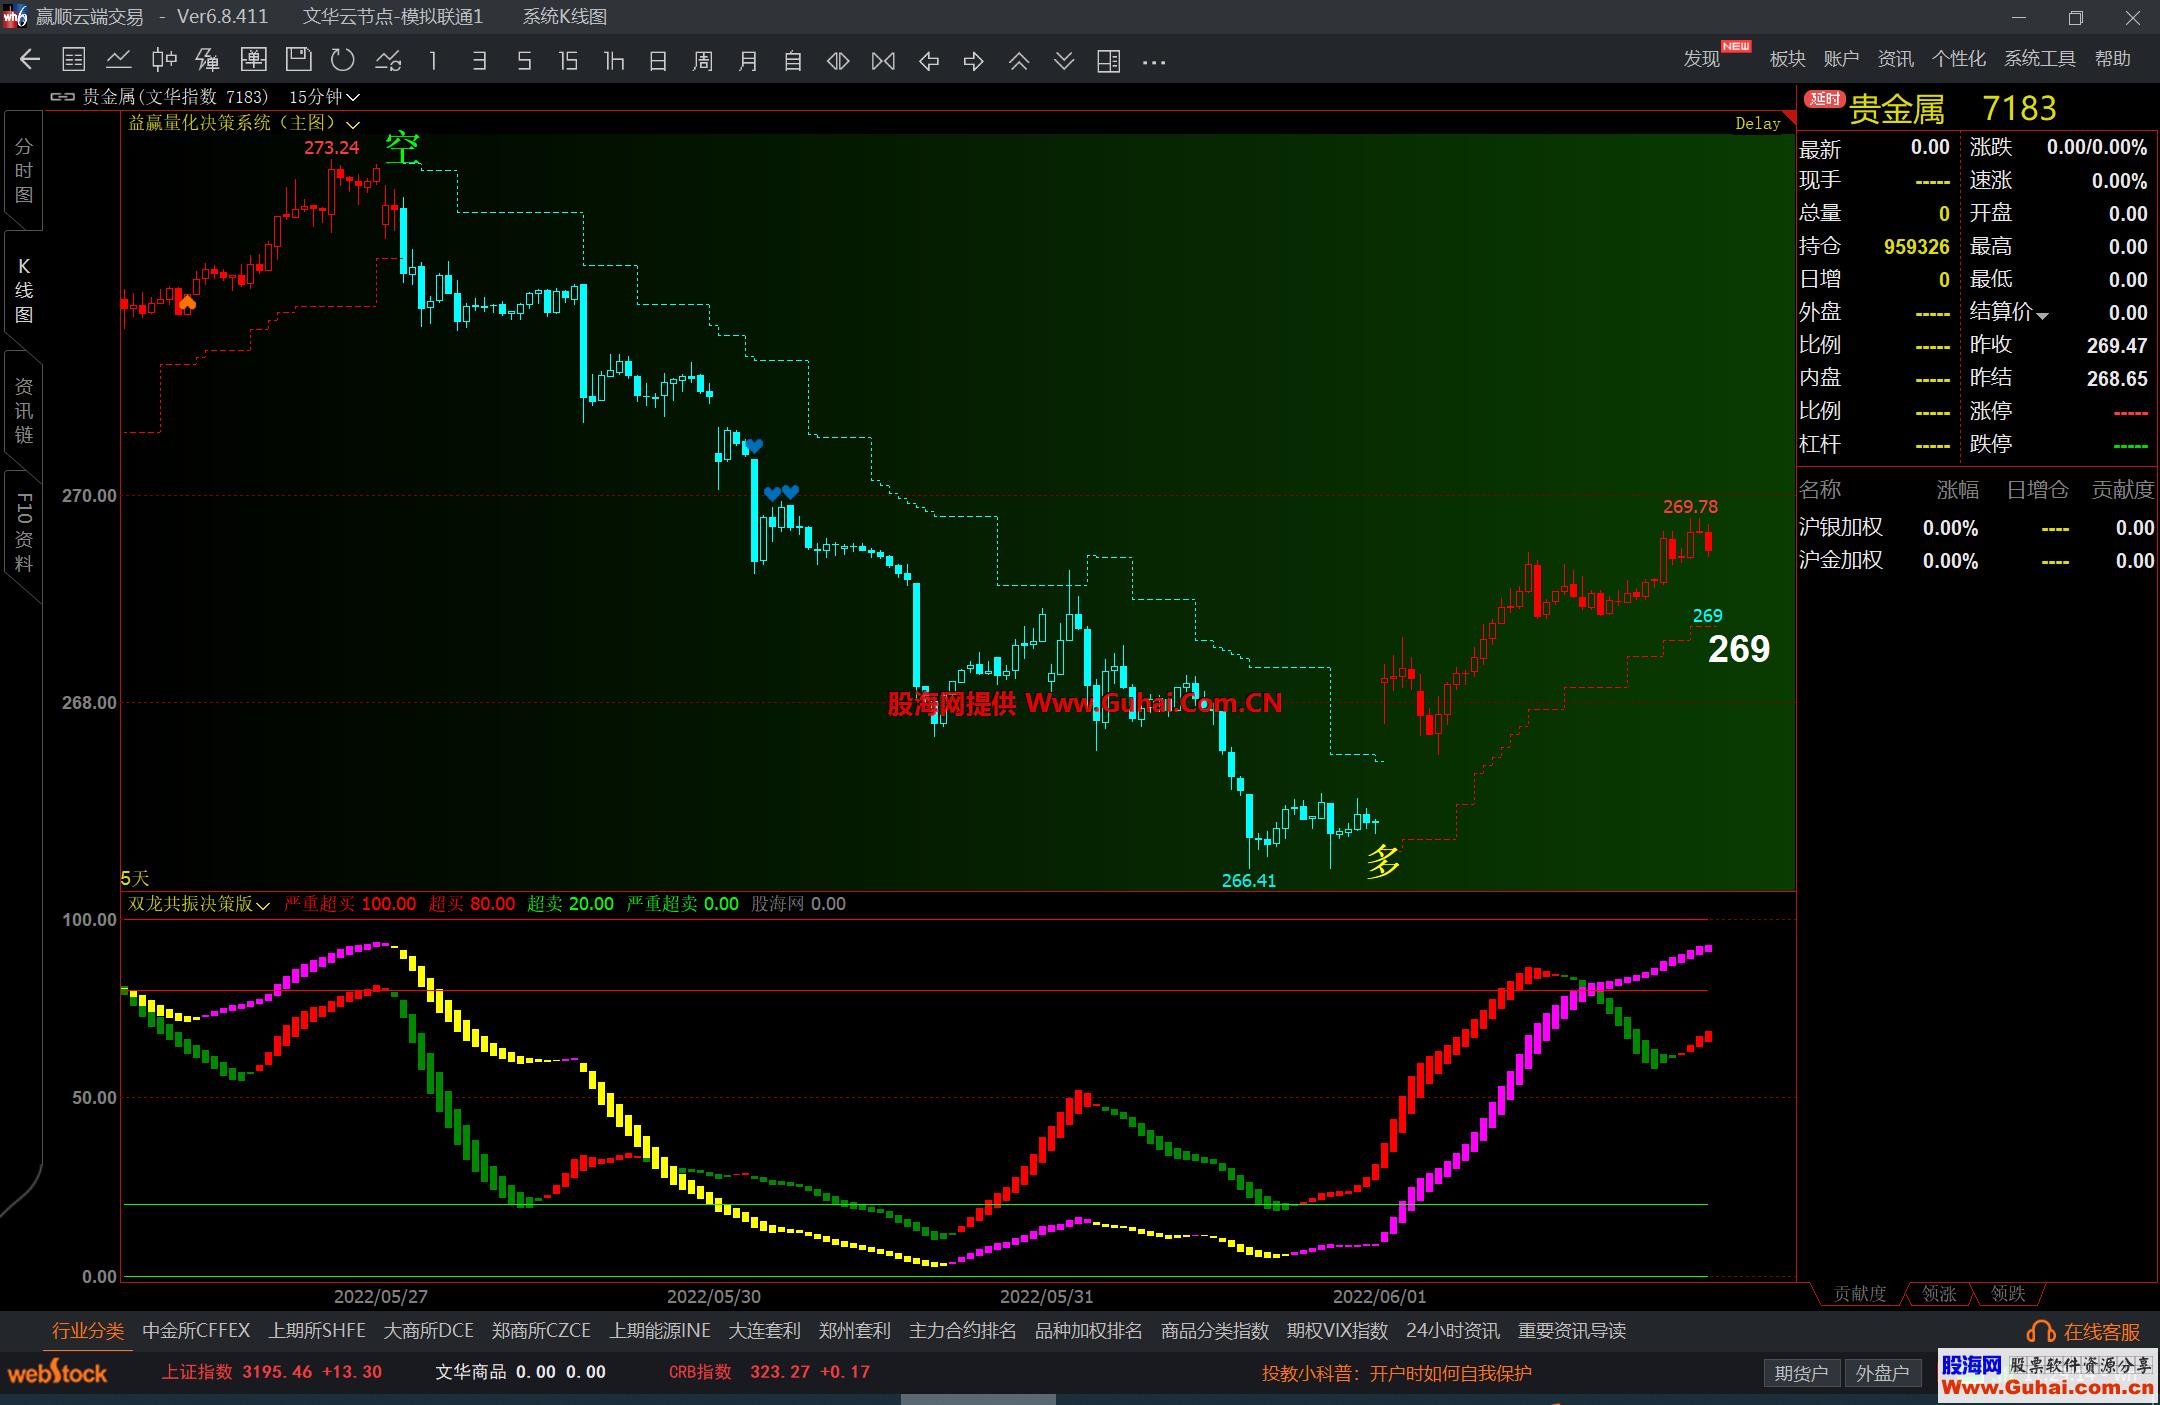Select the 1h period icon
2160x1405 pixels.
(x=614, y=62)
